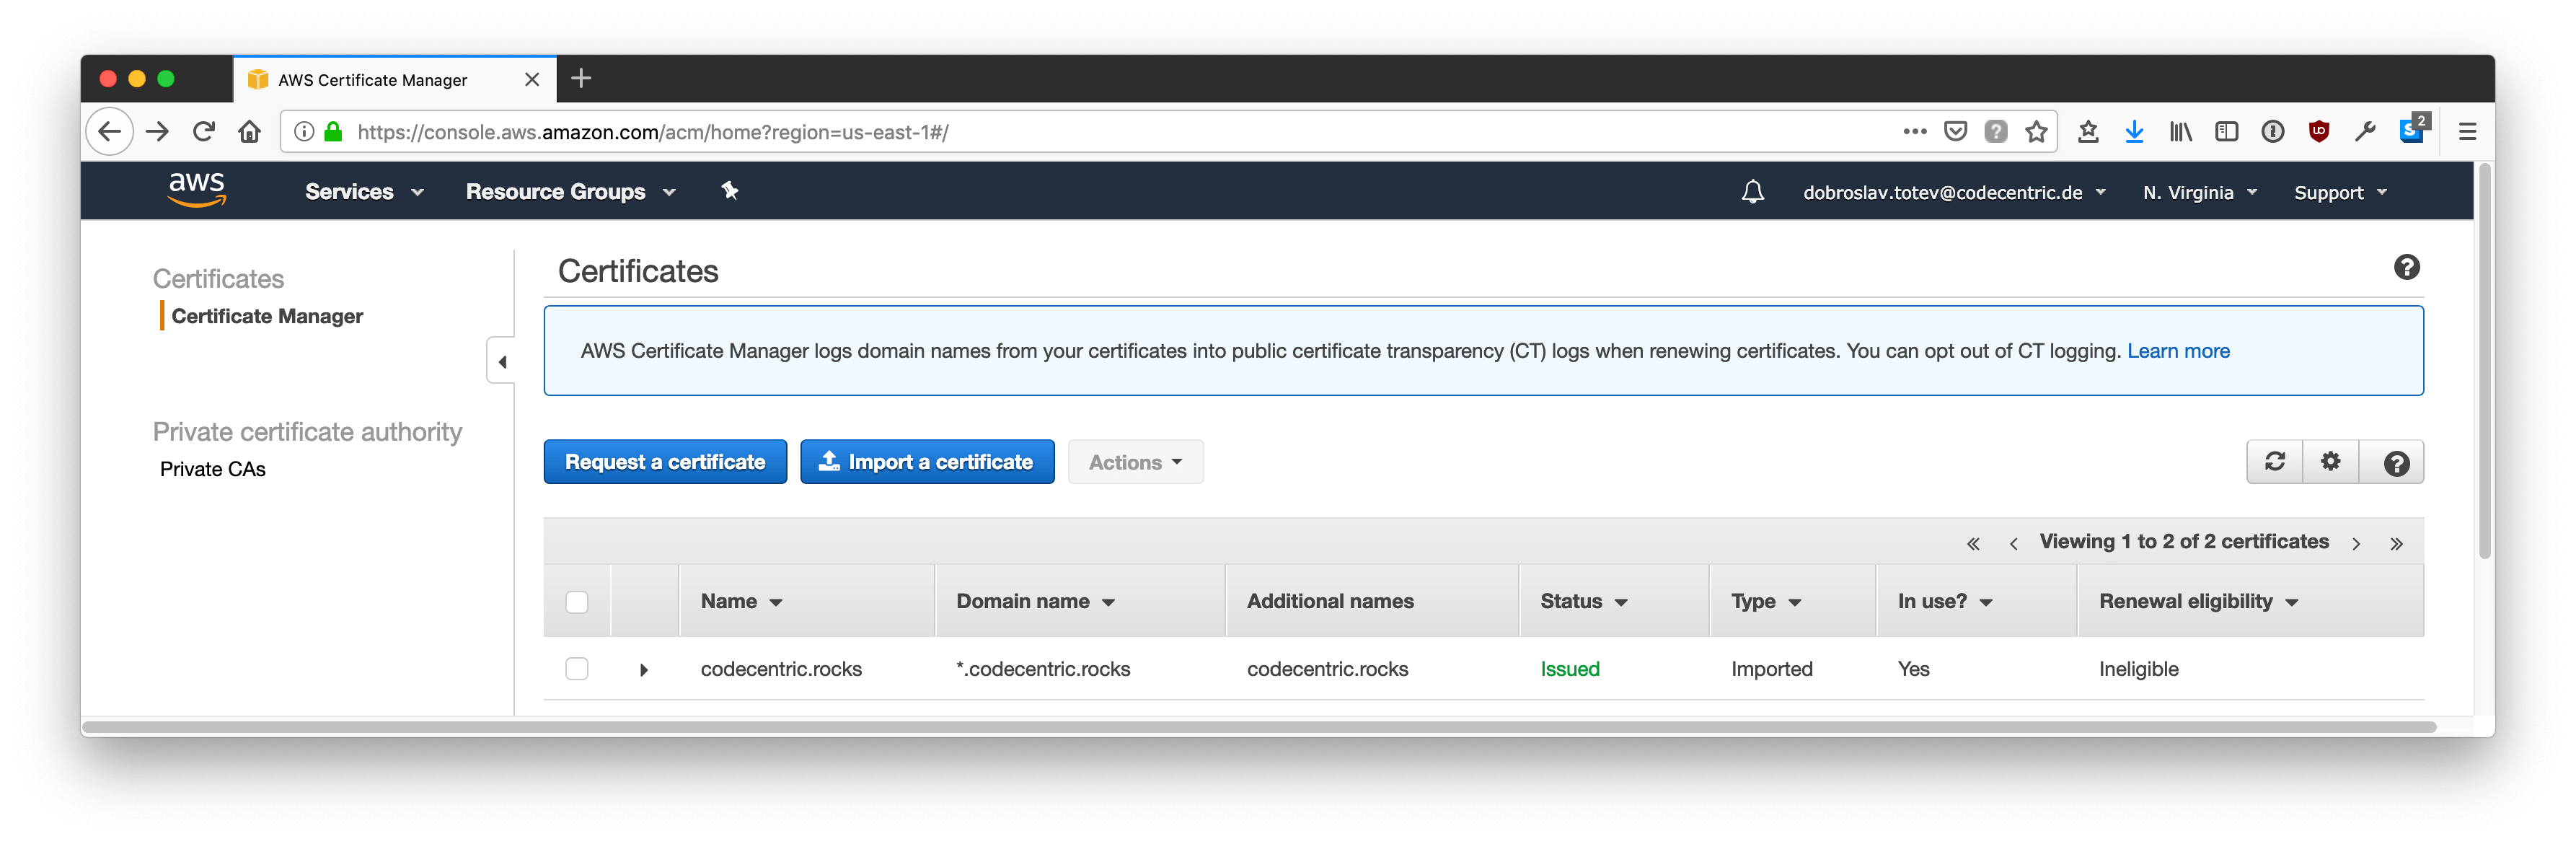Screen dimensions: 2576x844
Task: Open the Services dropdown menu
Action: 365,192
